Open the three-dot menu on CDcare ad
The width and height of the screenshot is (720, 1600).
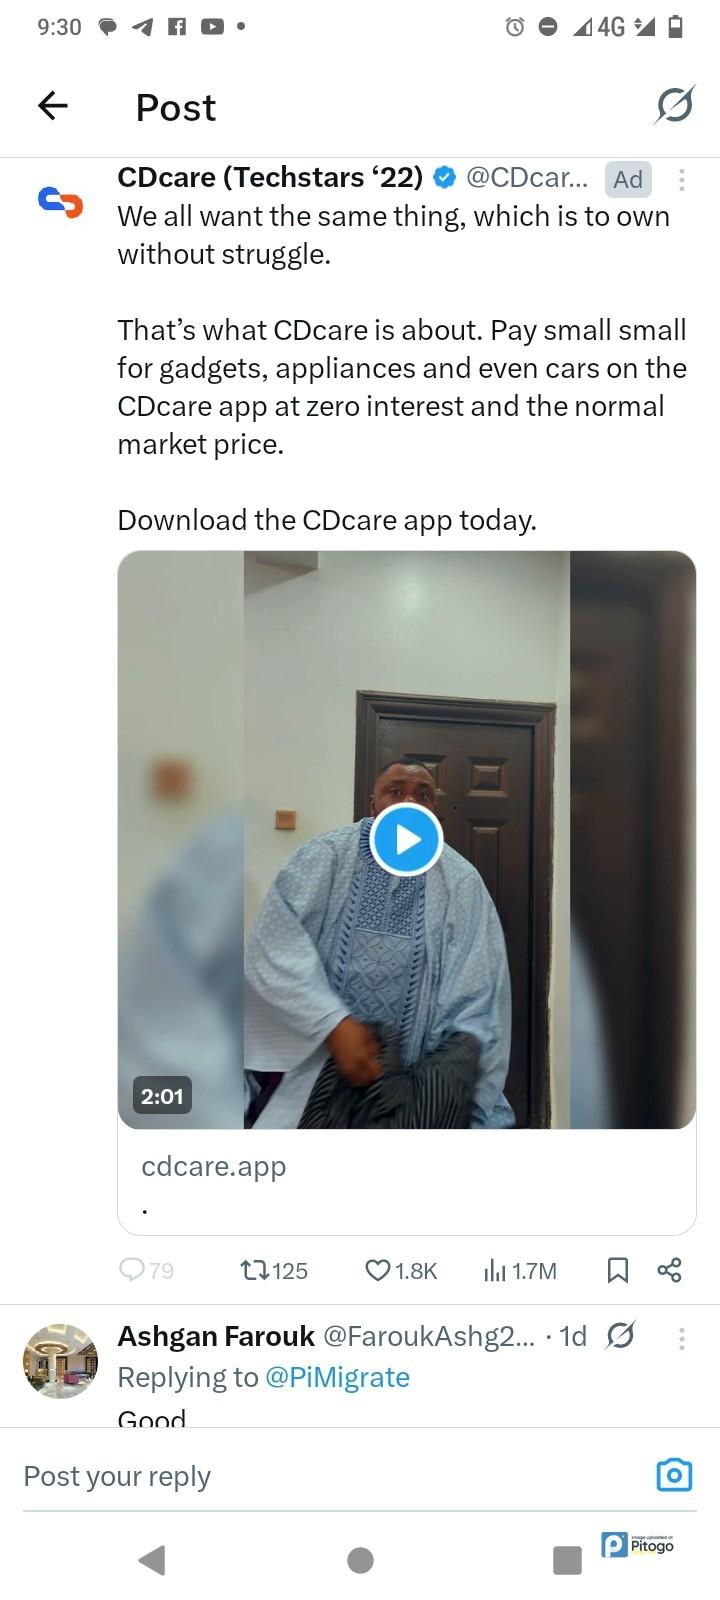coord(681,180)
